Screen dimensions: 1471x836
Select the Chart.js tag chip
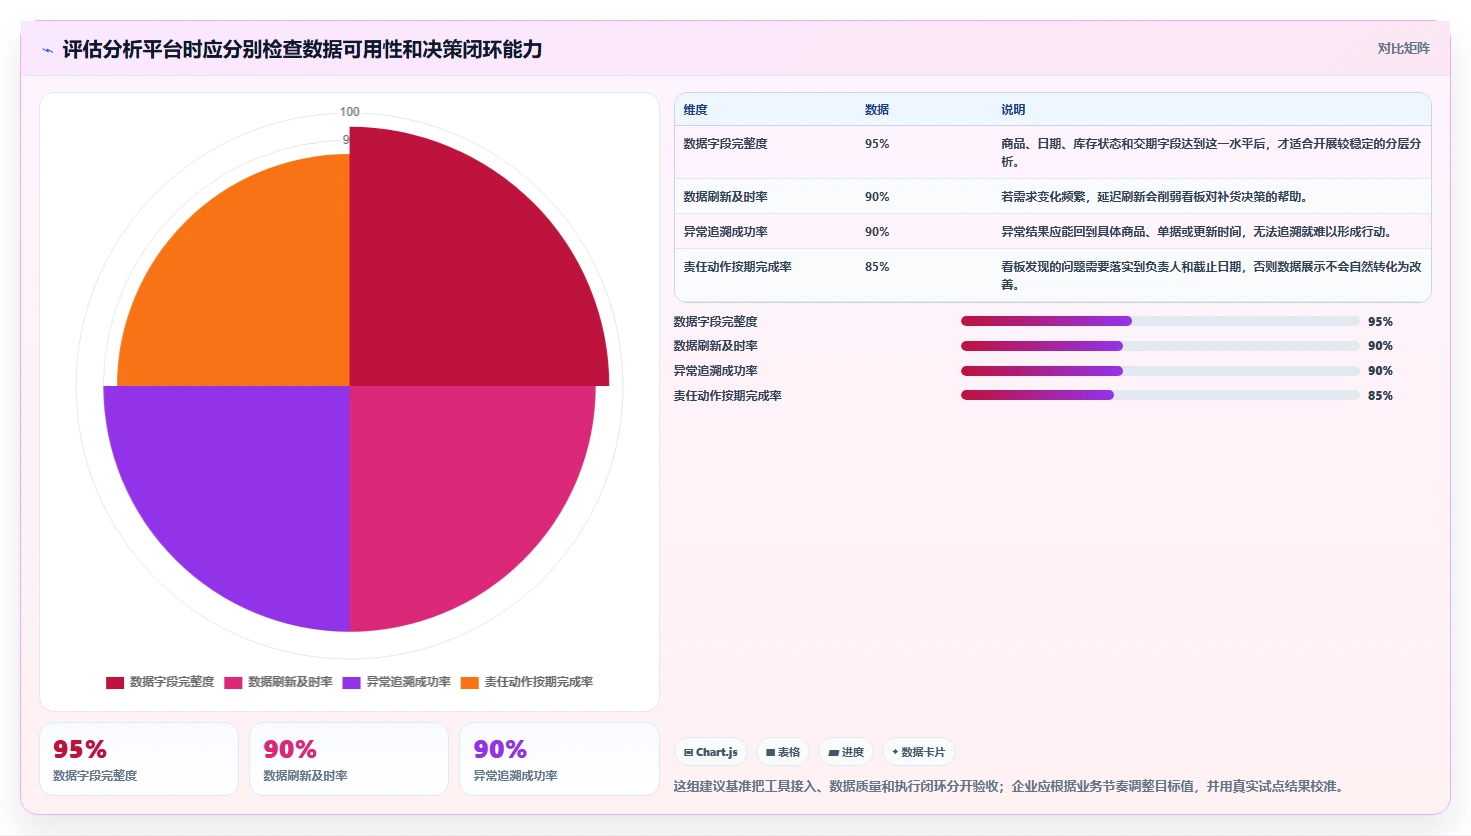[711, 752]
